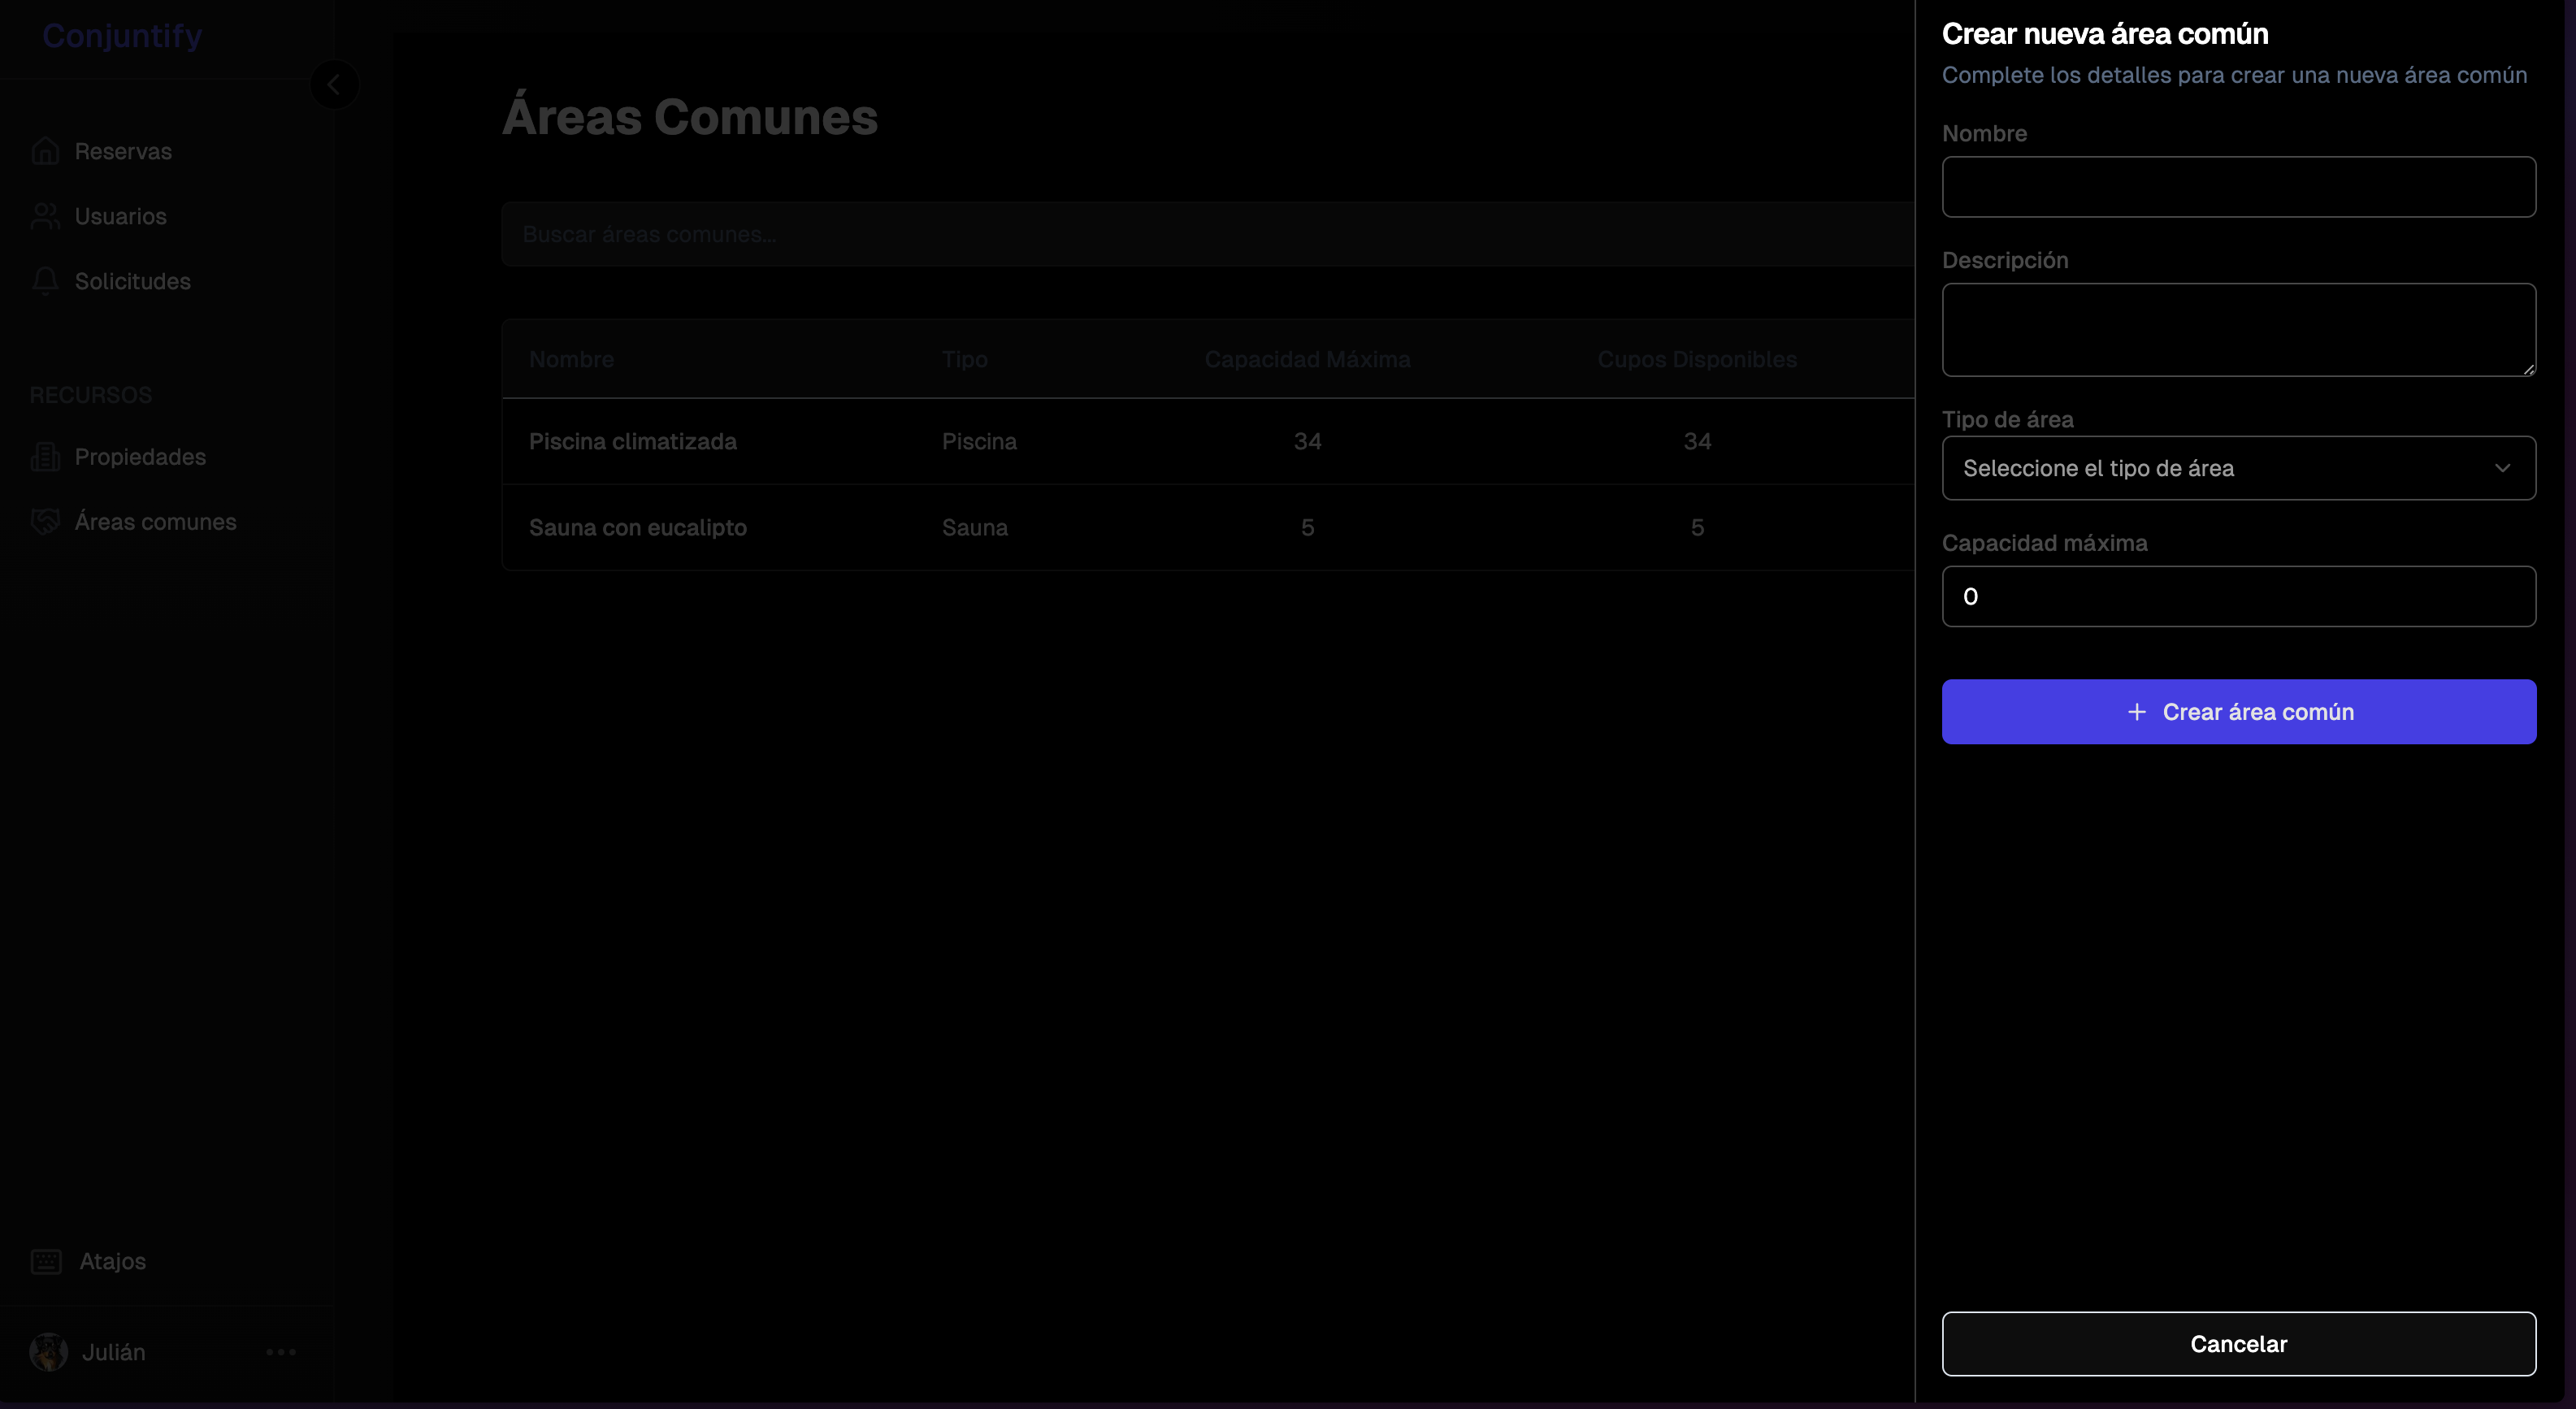Open the three-dot menu beside Julián
This screenshot has height=1409, width=2576.
pyautogui.click(x=281, y=1352)
